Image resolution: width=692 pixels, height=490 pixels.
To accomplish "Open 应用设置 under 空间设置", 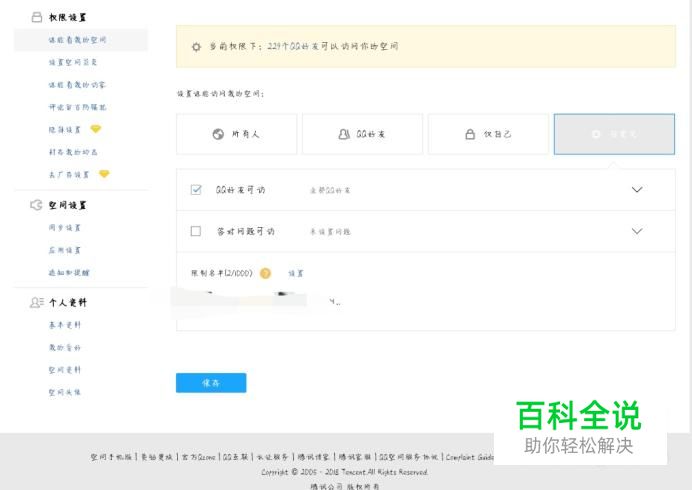I will (64, 250).
